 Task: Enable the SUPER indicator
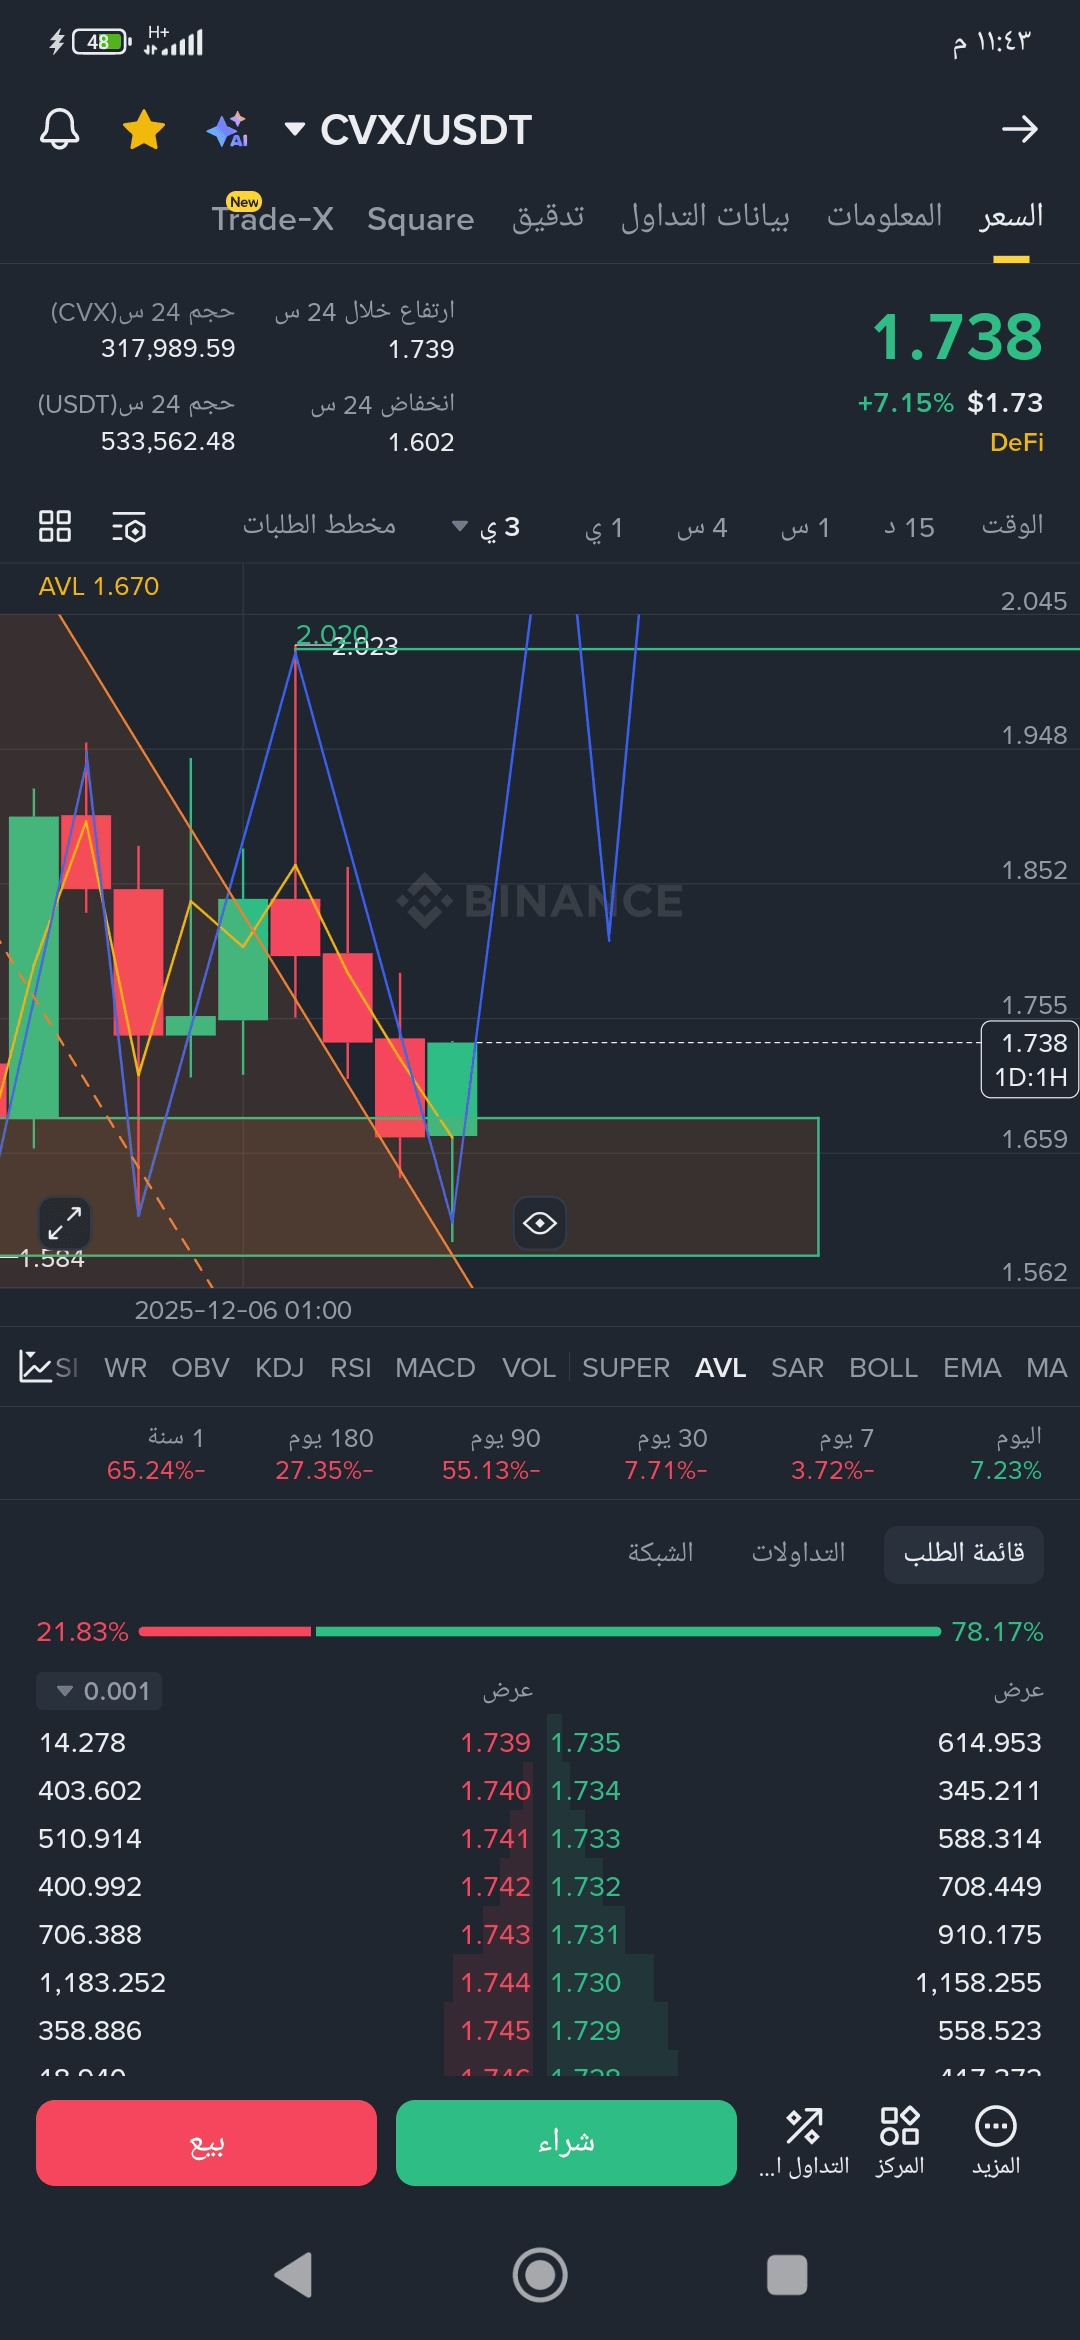click(626, 1368)
